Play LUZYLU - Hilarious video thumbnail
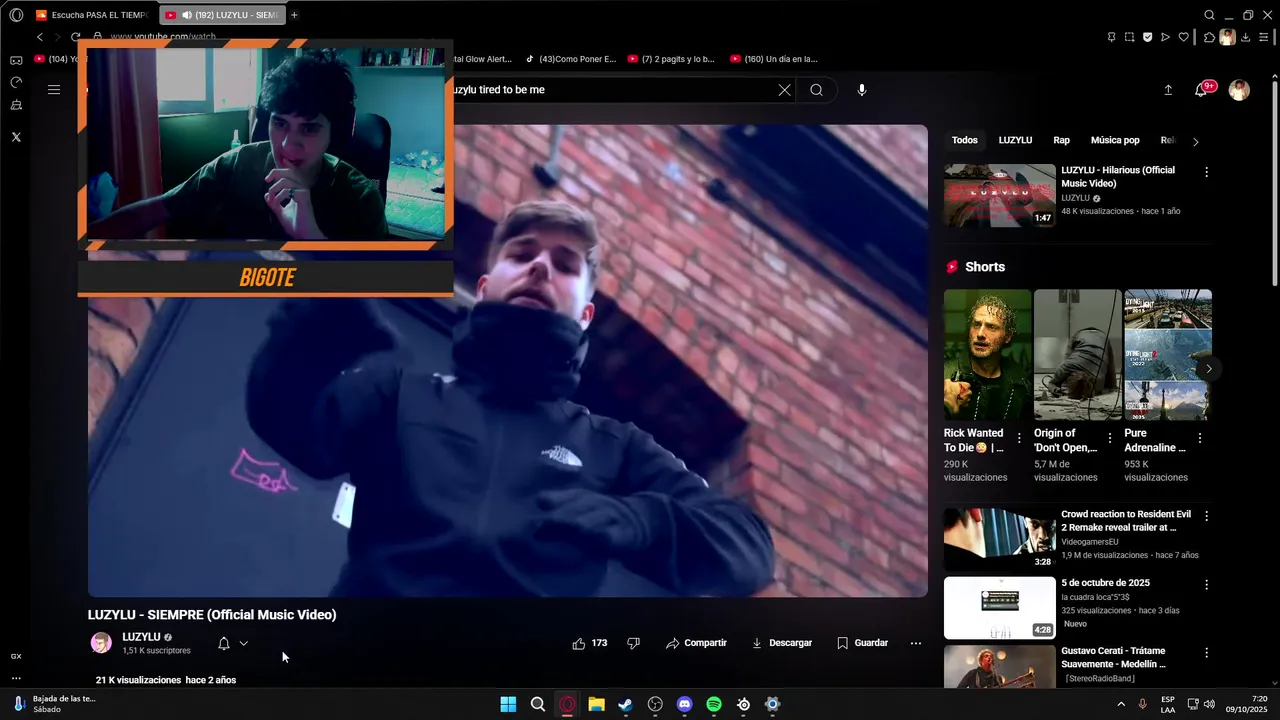This screenshot has height=720, width=1280. (999, 195)
